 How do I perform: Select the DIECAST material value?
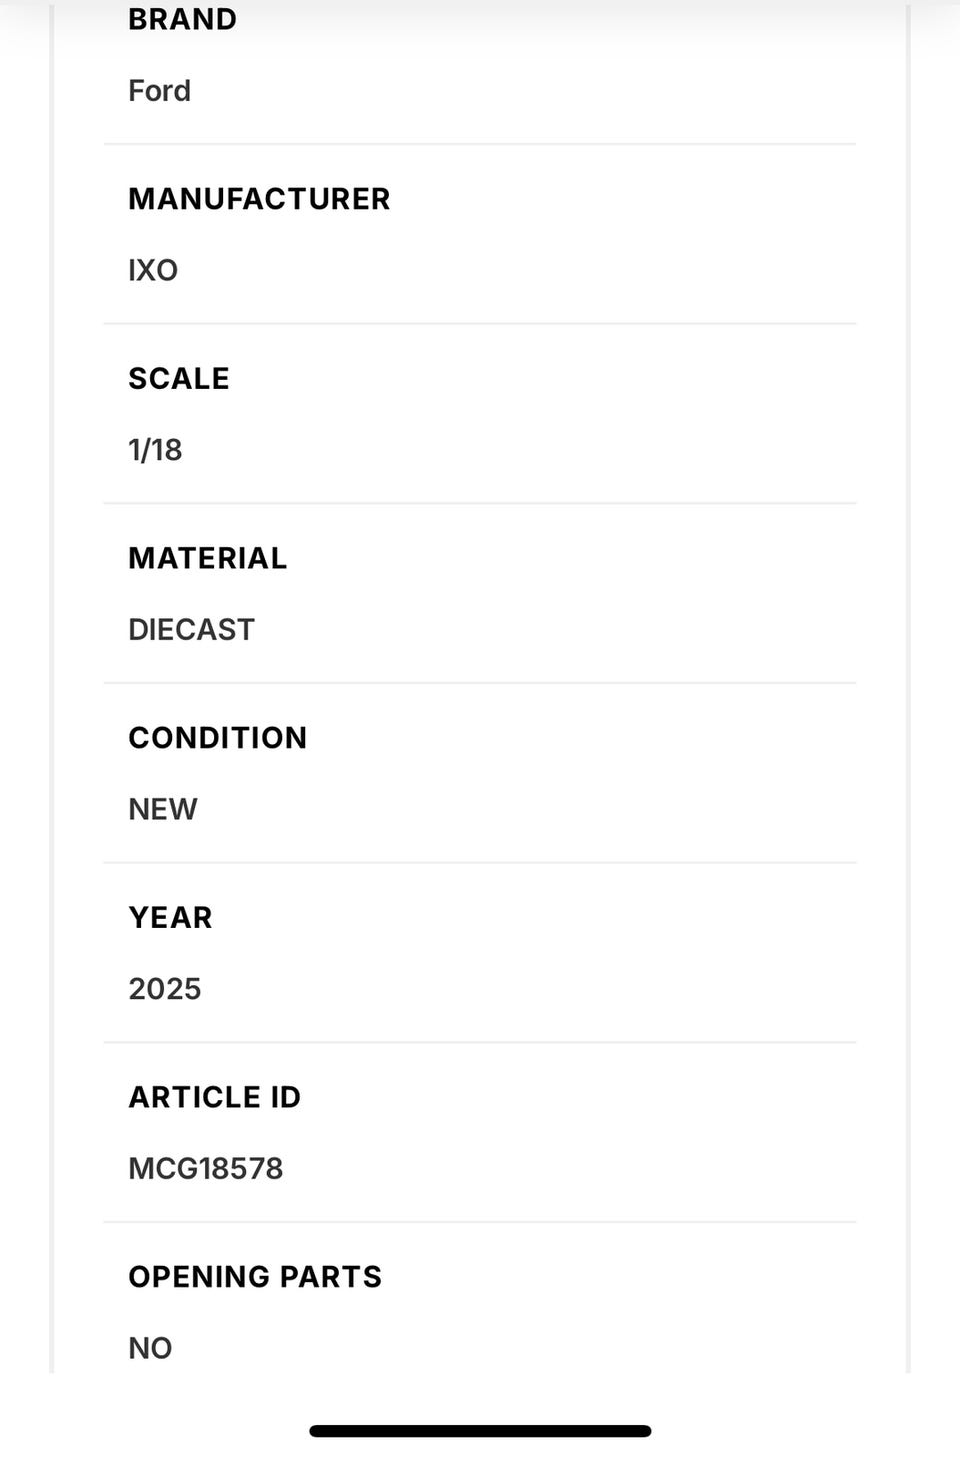pos(191,630)
